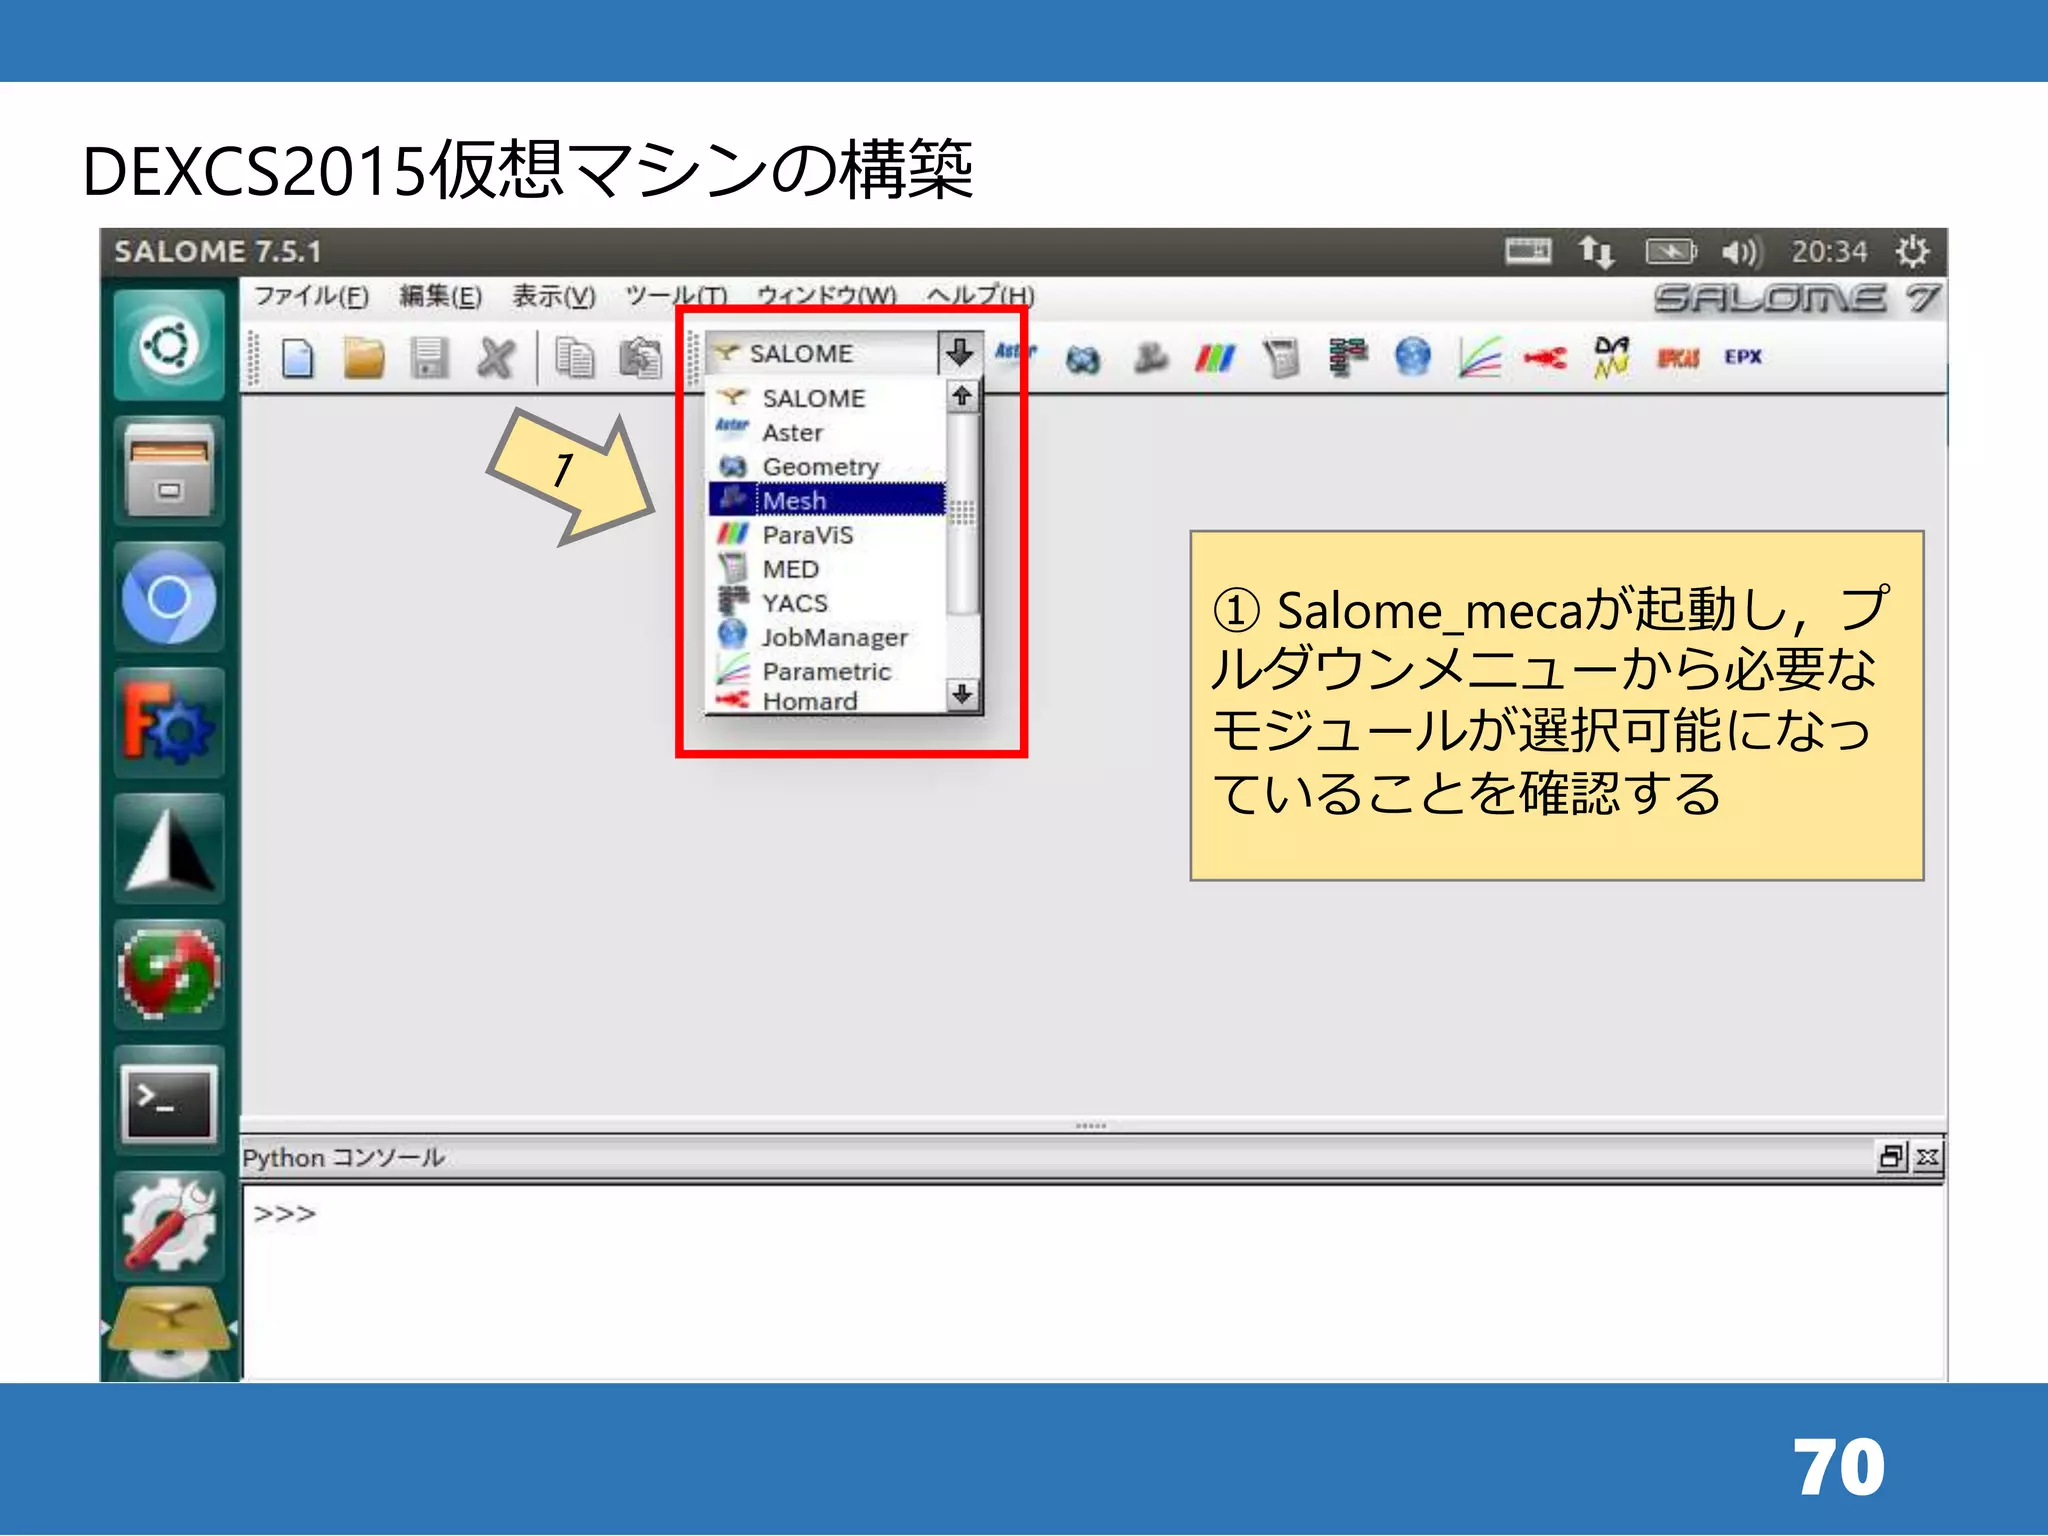Activate the Eficas module toolbar icon

point(1678,357)
